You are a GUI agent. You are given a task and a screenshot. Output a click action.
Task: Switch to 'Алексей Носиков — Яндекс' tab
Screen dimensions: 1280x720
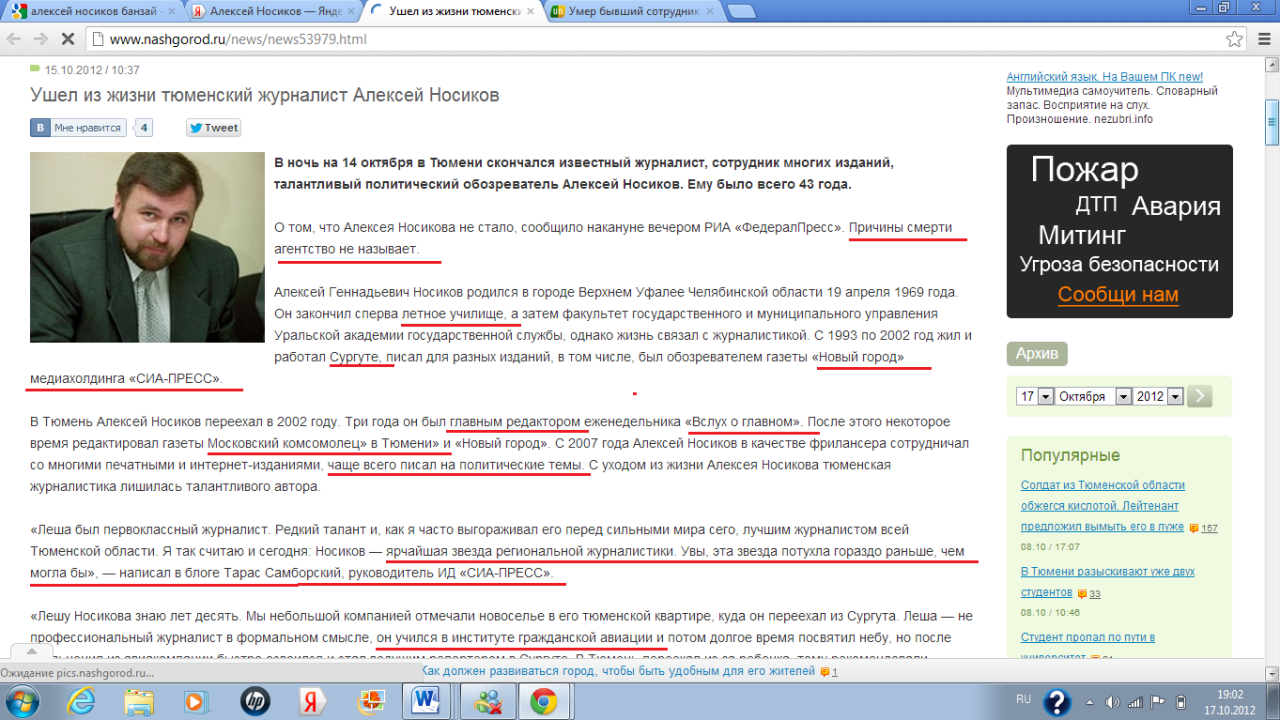coord(270,12)
